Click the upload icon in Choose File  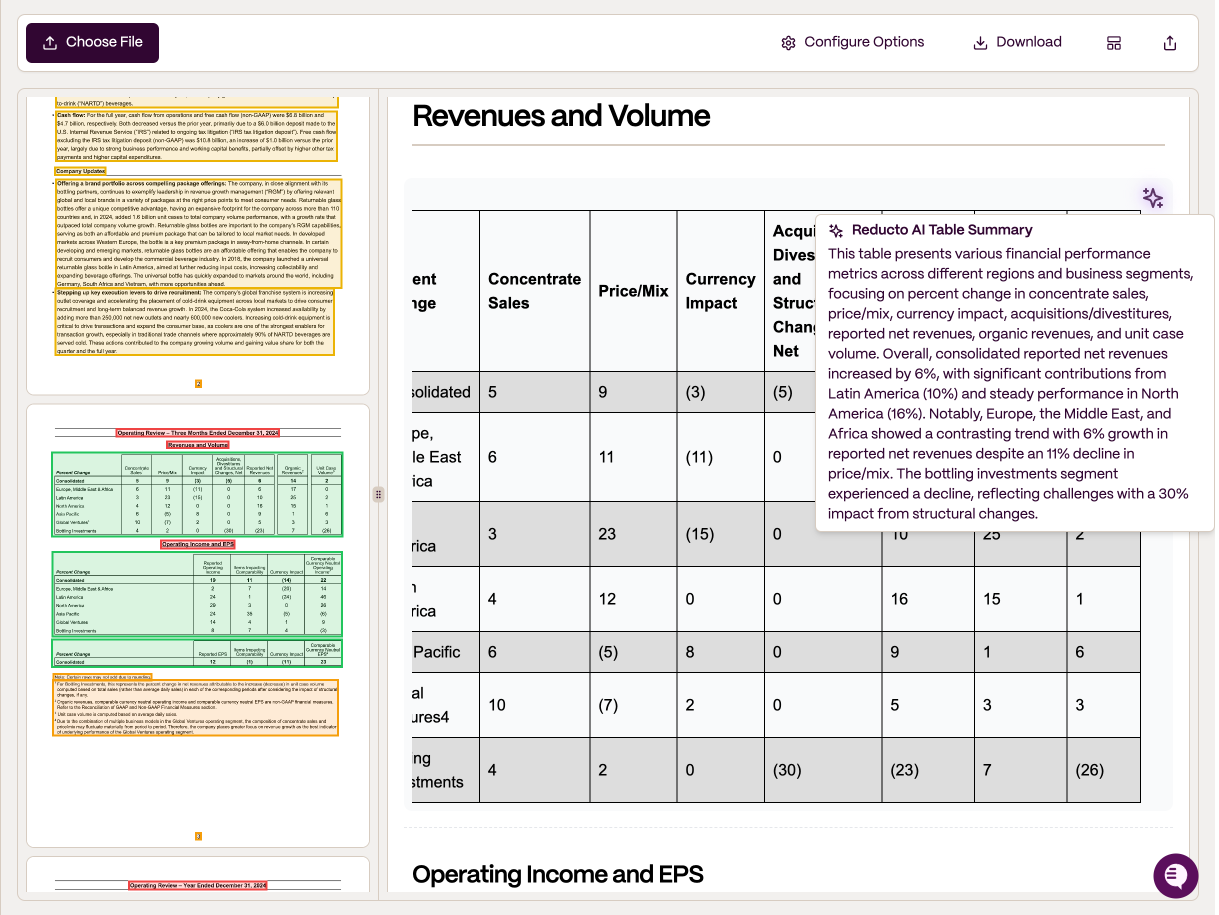pyautogui.click(x=50, y=43)
